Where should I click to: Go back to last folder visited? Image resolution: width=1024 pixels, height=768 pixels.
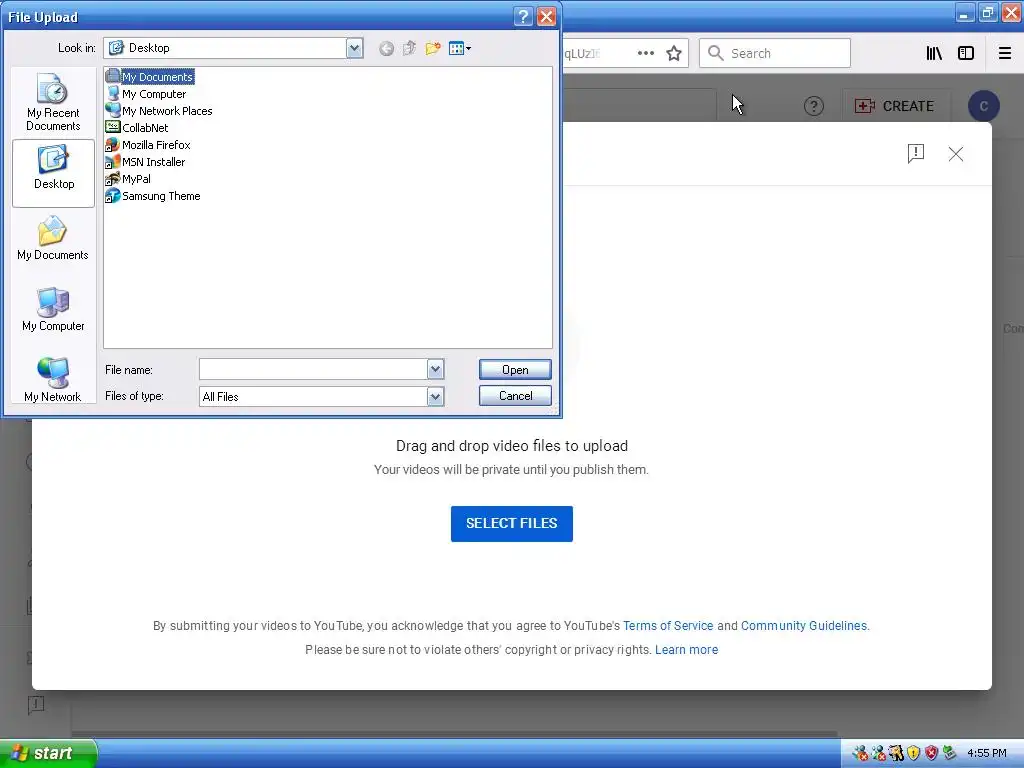click(387, 48)
